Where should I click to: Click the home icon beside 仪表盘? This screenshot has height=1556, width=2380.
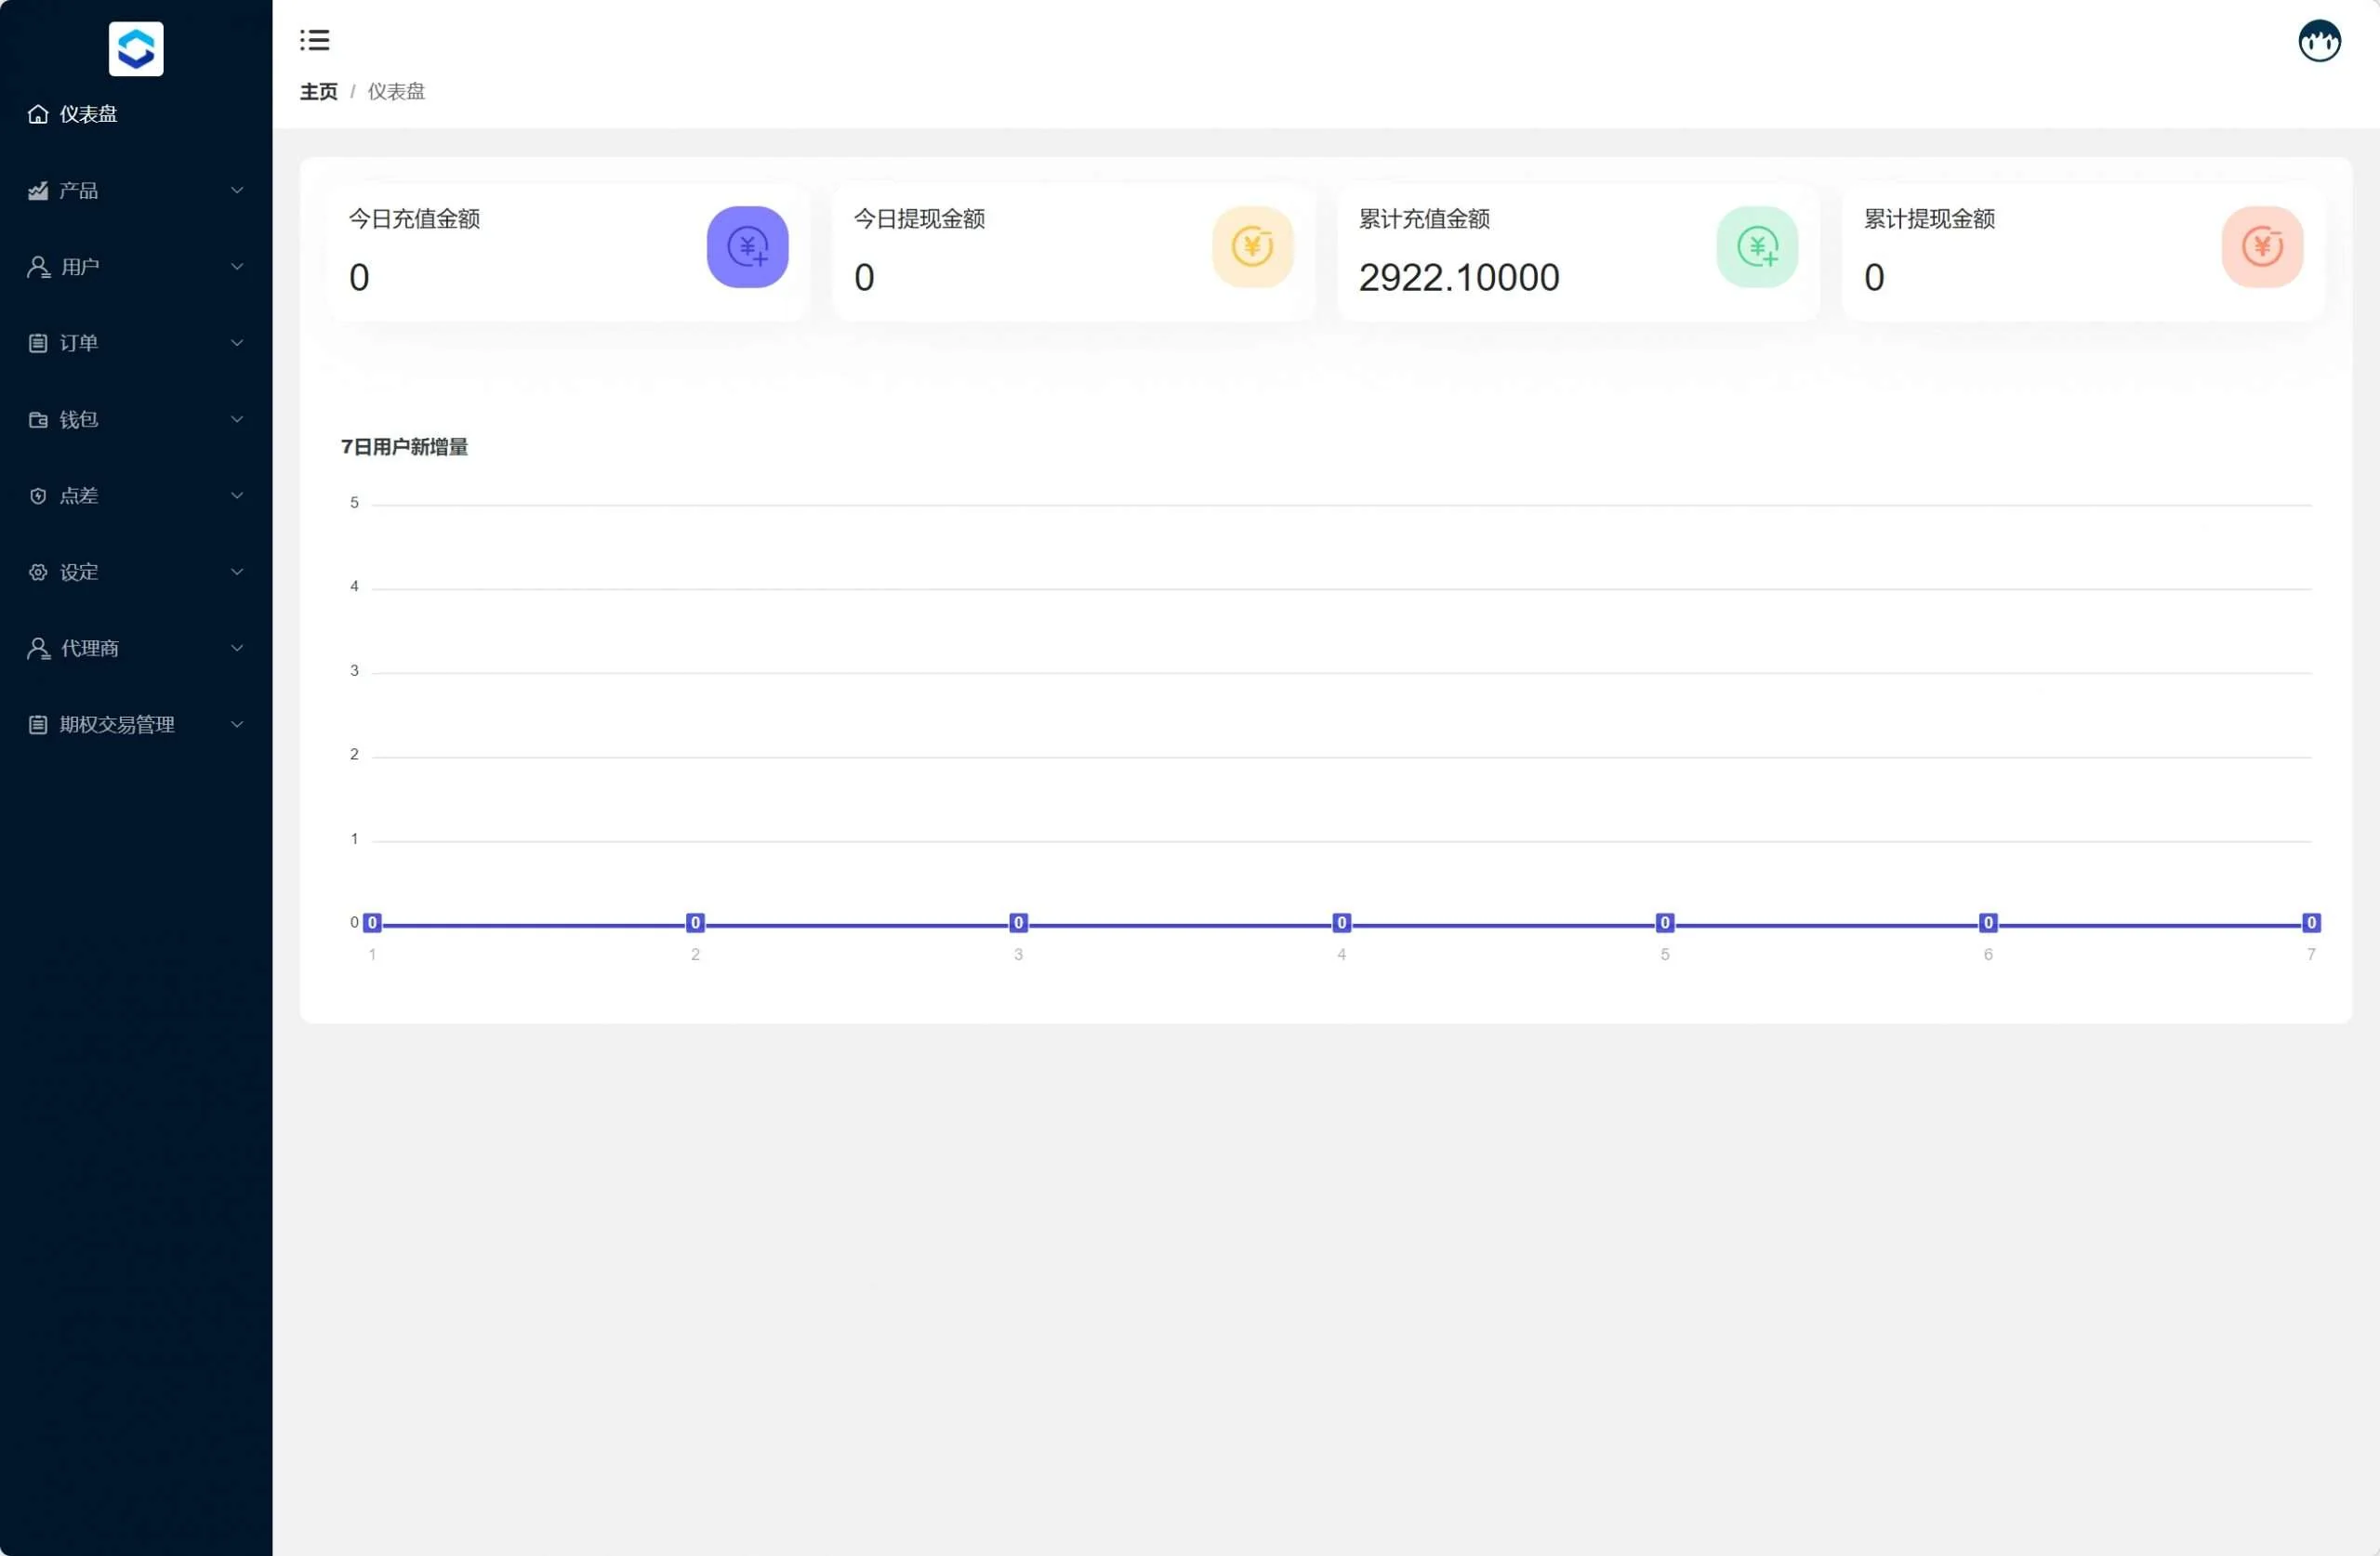38,114
